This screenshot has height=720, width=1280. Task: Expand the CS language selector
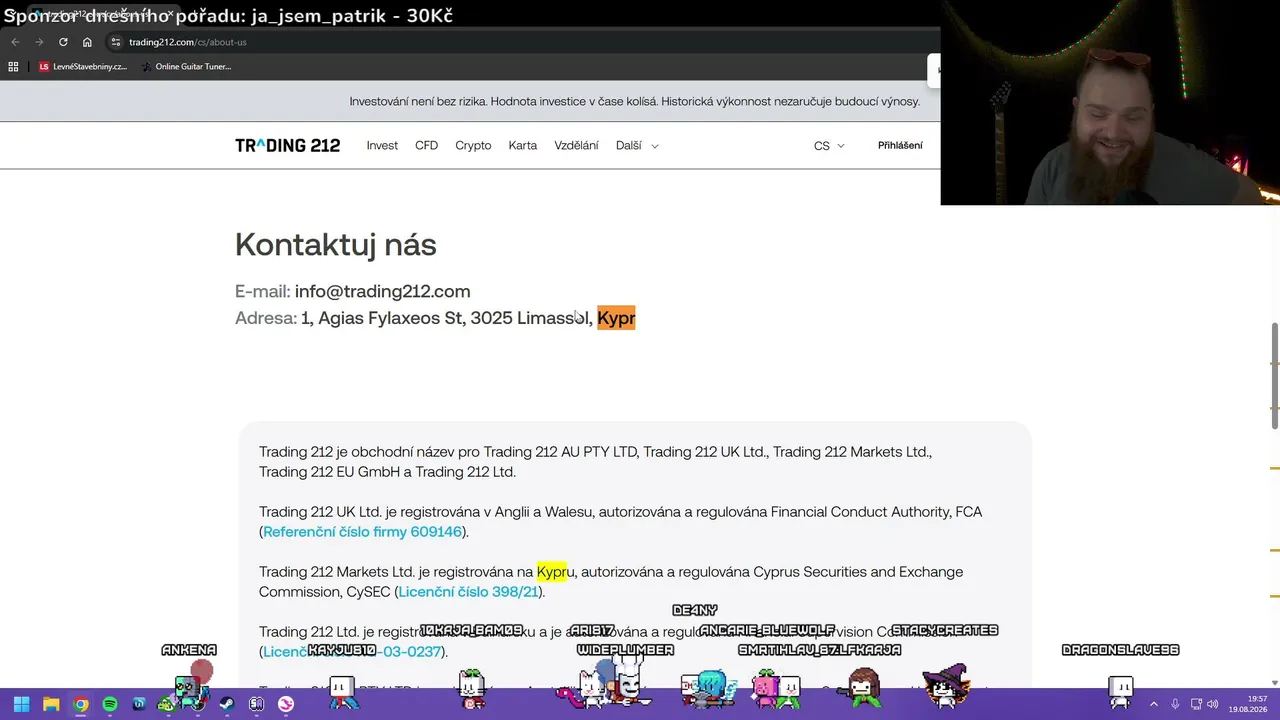coord(829,146)
